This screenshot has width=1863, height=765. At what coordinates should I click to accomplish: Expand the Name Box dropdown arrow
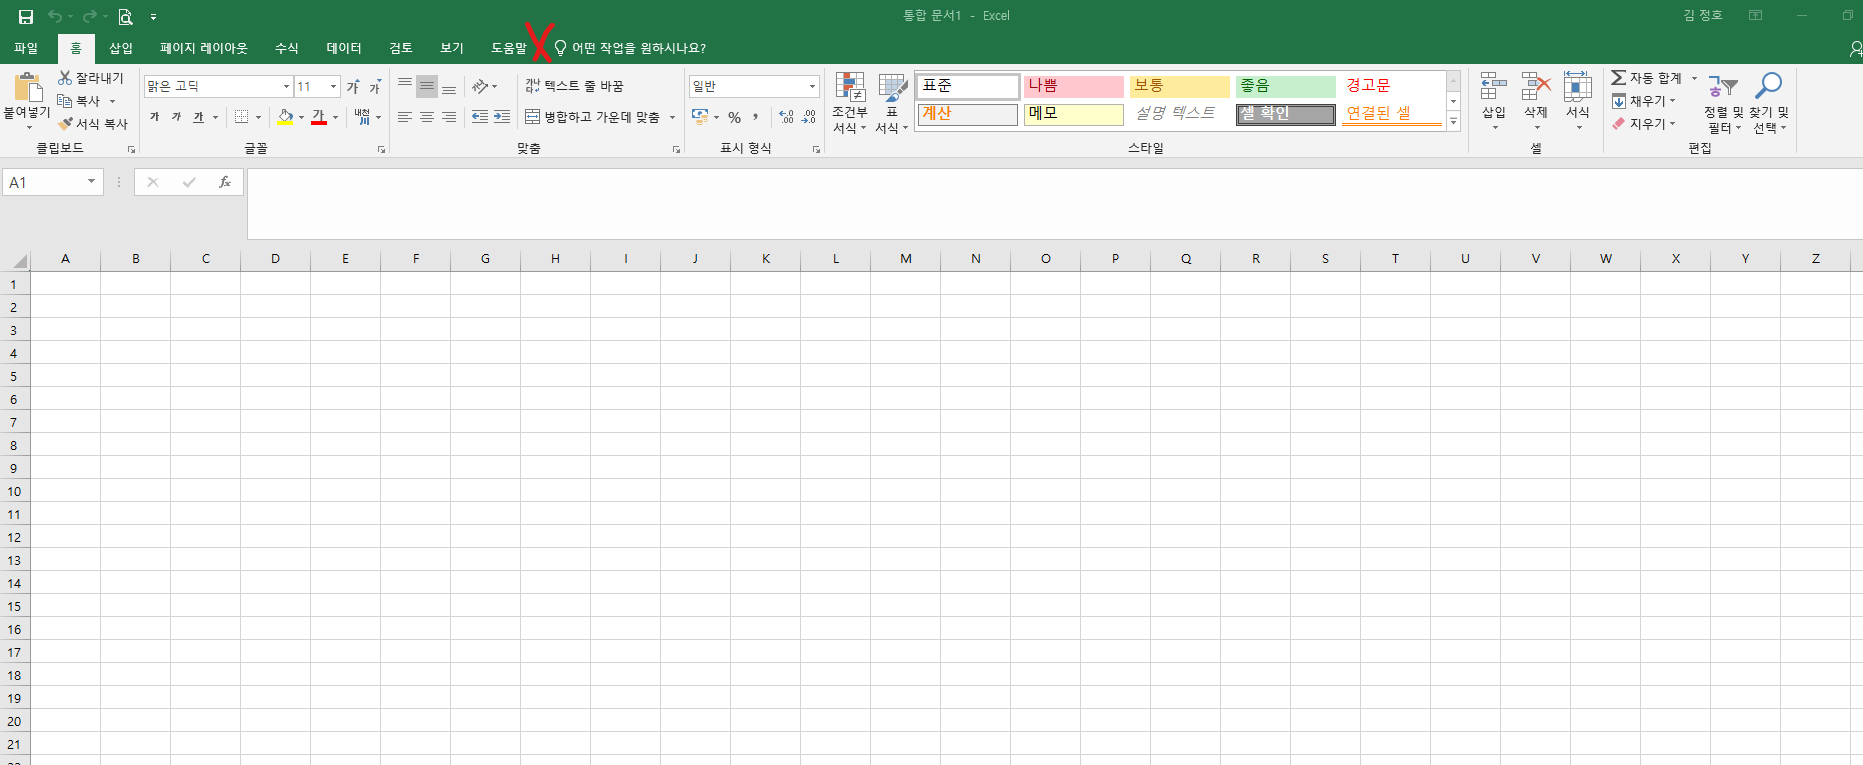pyautogui.click(x=91, y=182)
